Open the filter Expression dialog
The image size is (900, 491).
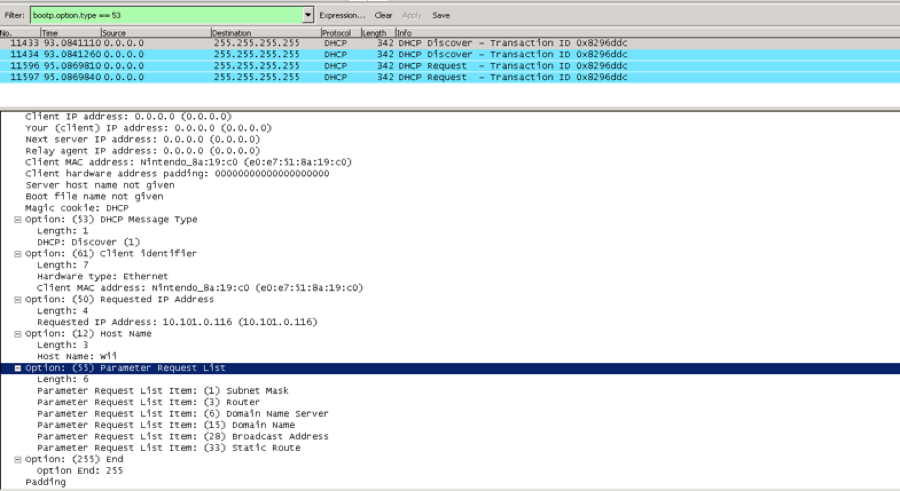342,15
